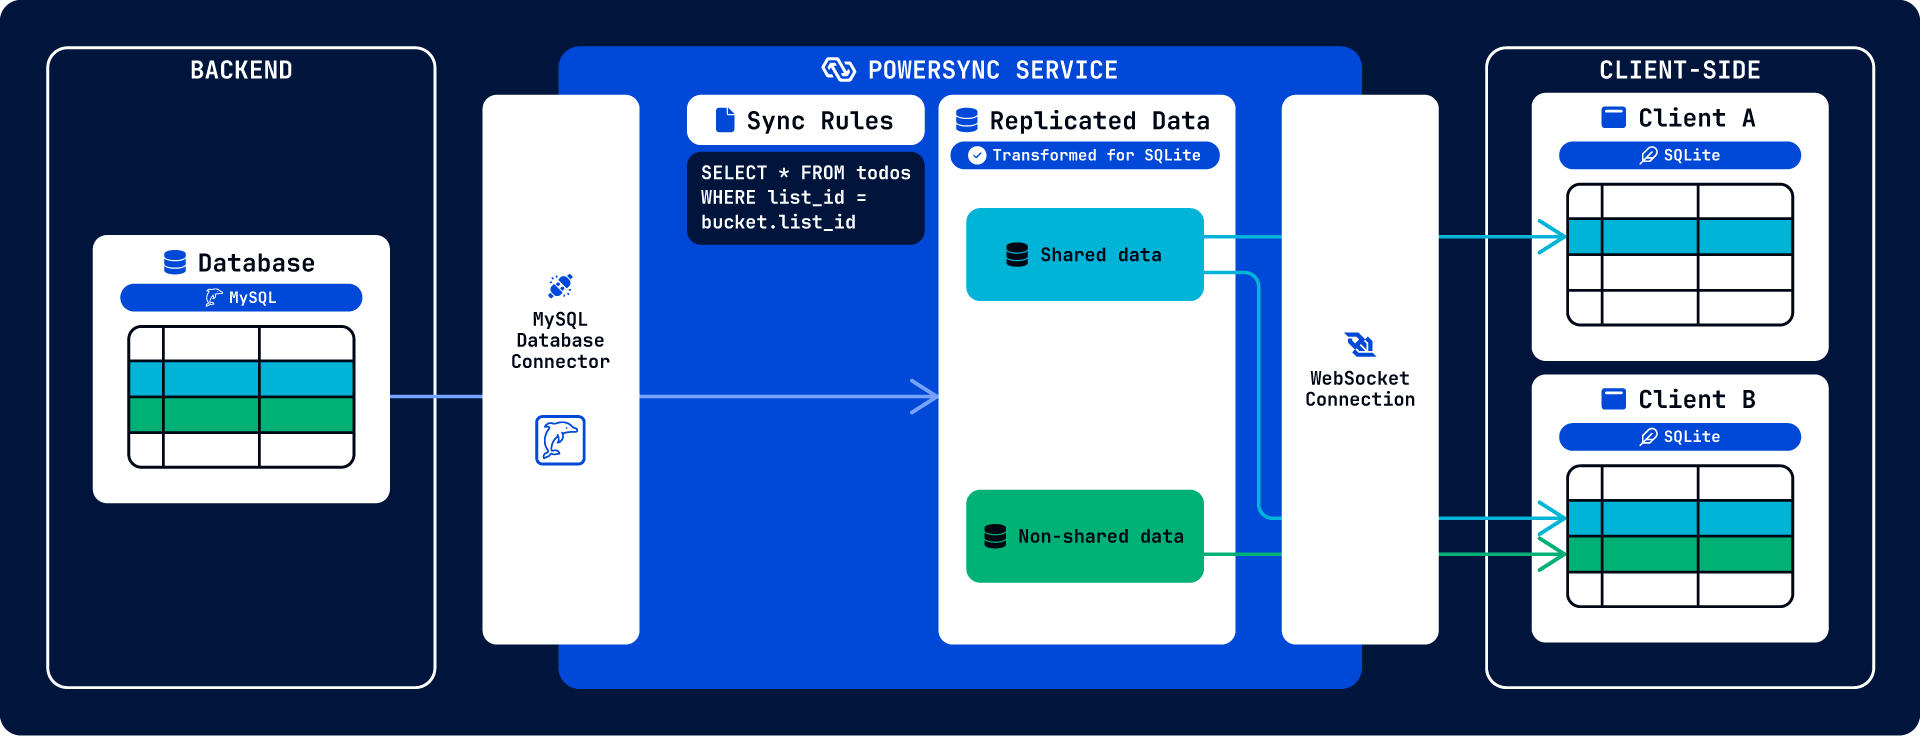This screenshot has height=736, width=1920.
Task: Click the plug icon above MySQL Database Connector
Action: [x=560, y=286]
